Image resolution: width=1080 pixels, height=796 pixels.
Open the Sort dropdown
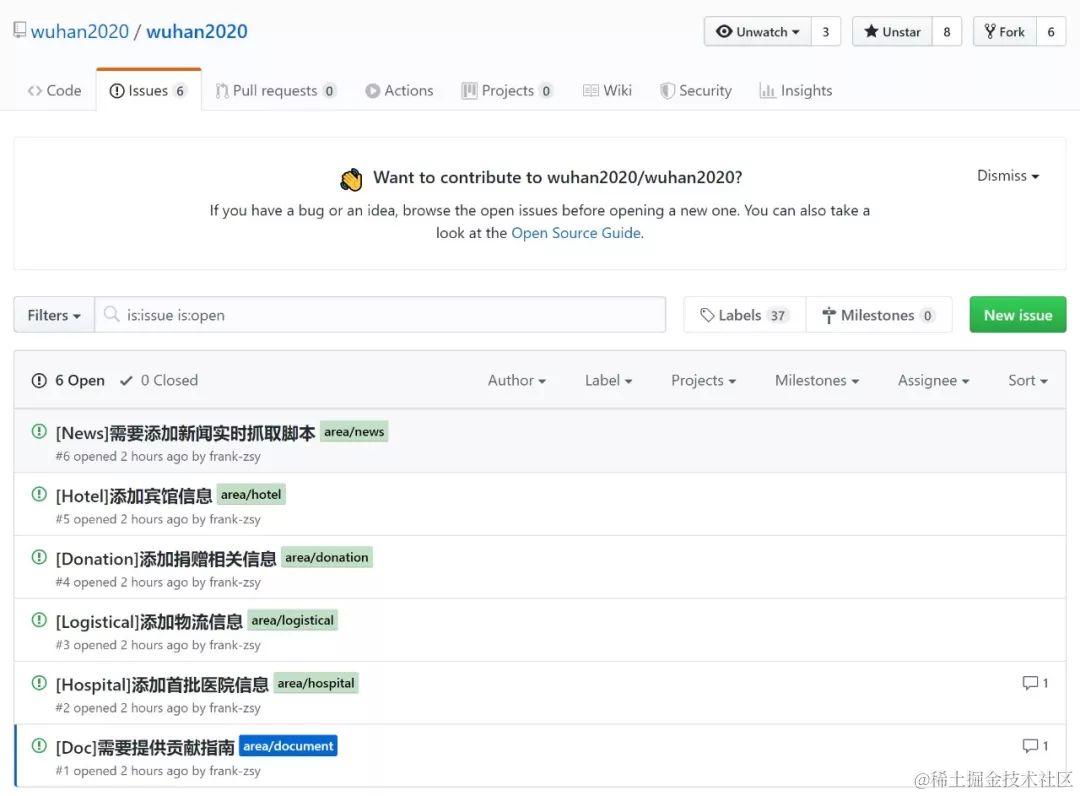tap(1028, 380)
